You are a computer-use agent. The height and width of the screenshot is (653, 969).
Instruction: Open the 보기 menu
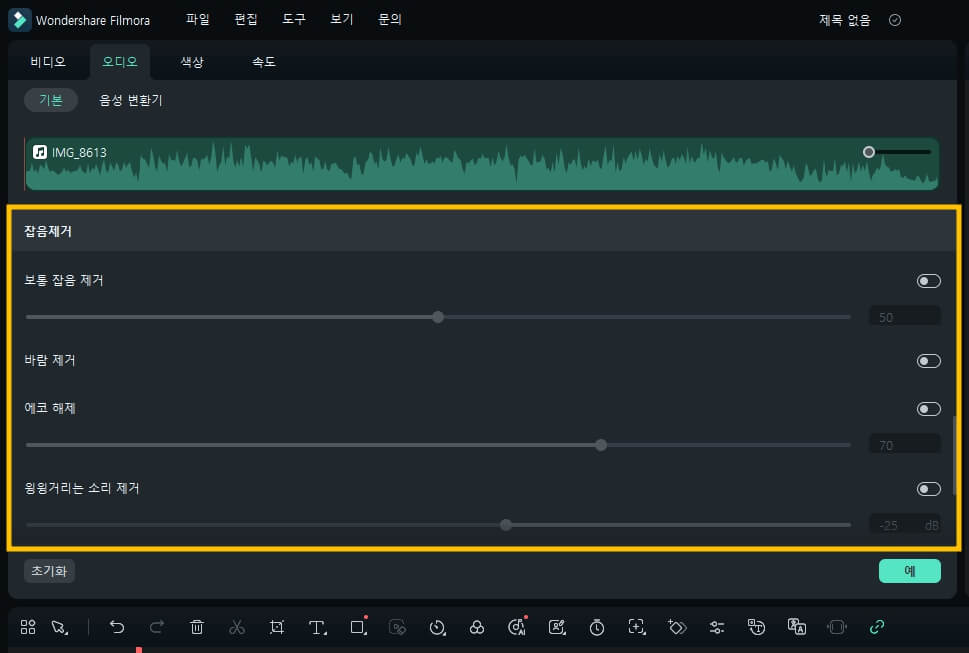coord(342,20)
